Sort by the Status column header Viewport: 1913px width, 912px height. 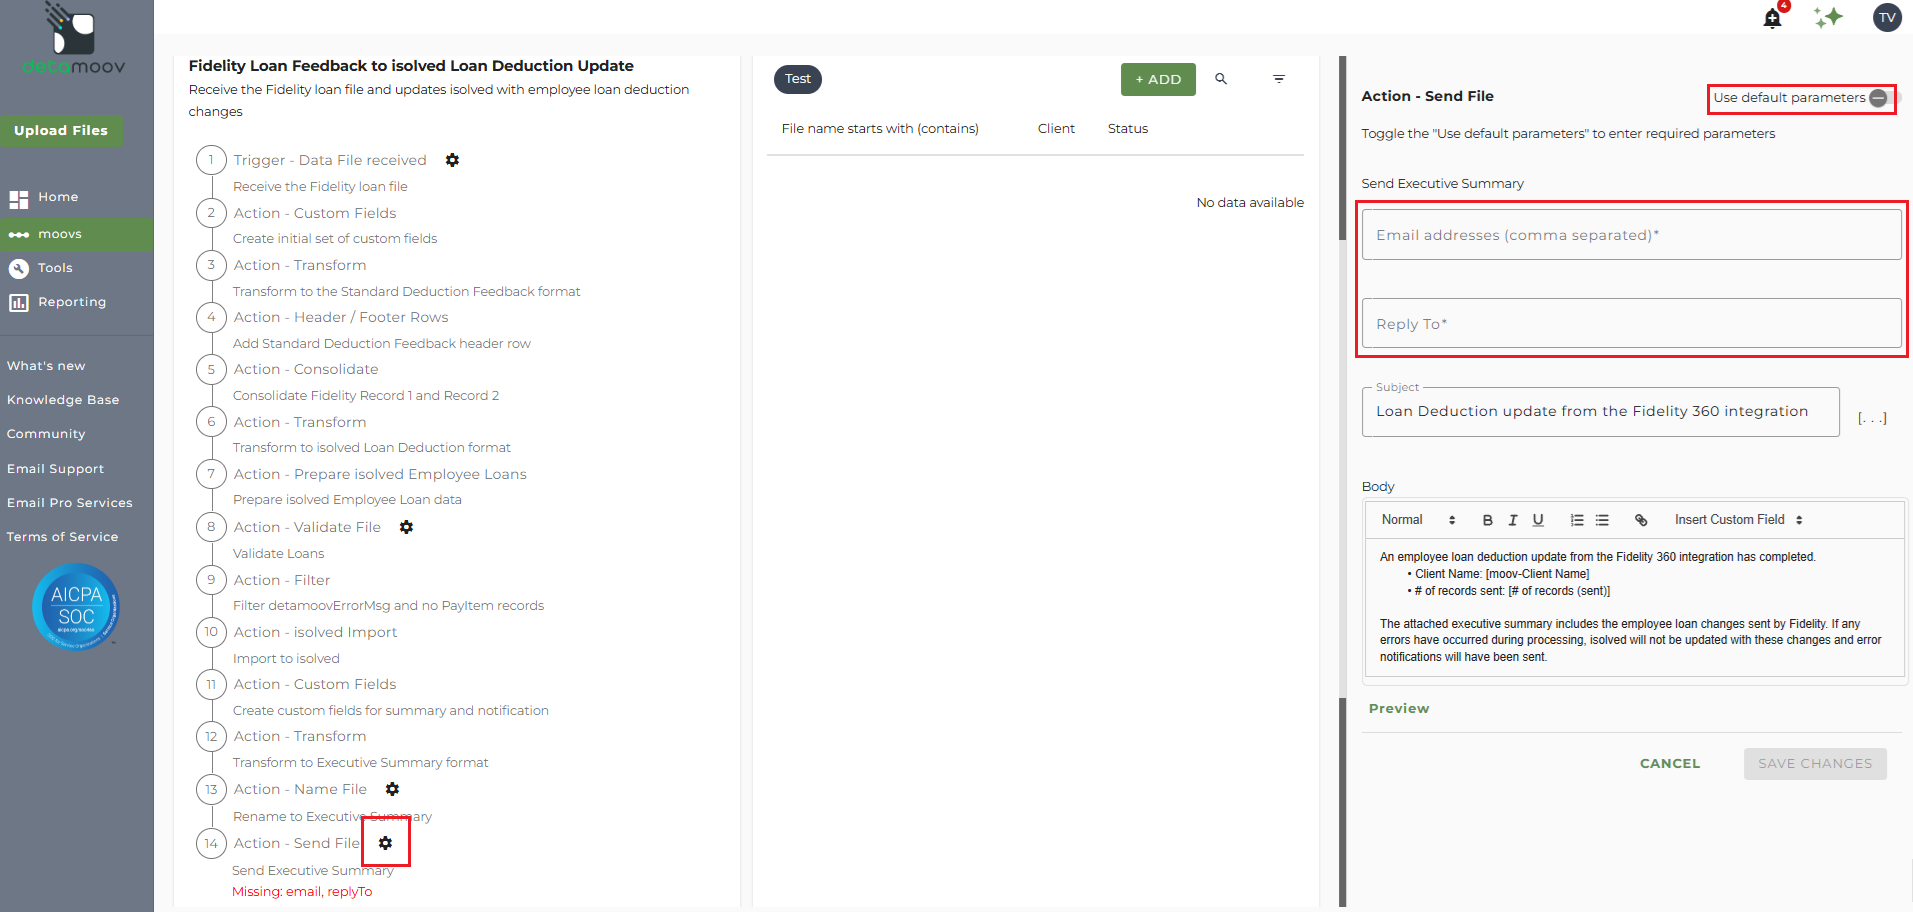tap(1128, 129)
